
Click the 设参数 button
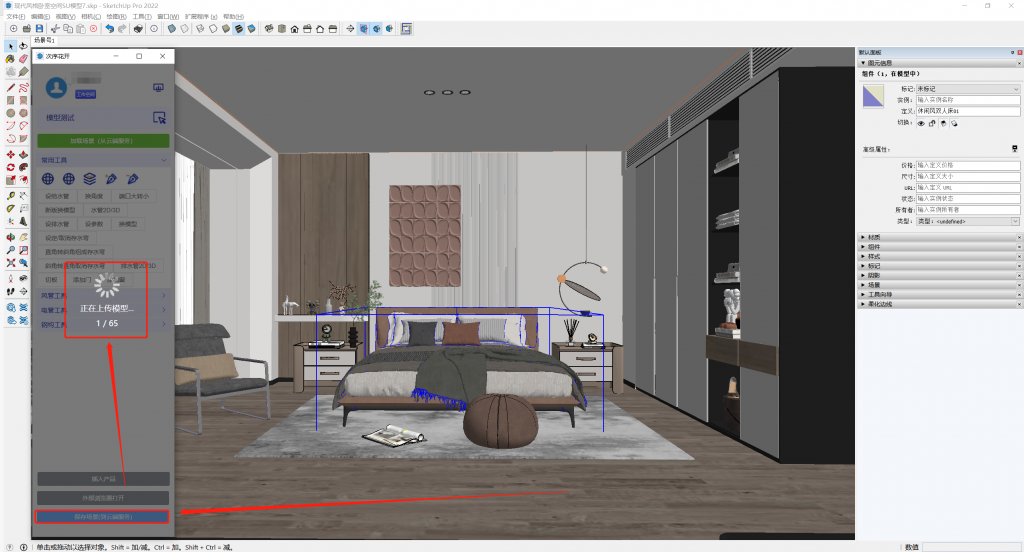tap(94, 224)
